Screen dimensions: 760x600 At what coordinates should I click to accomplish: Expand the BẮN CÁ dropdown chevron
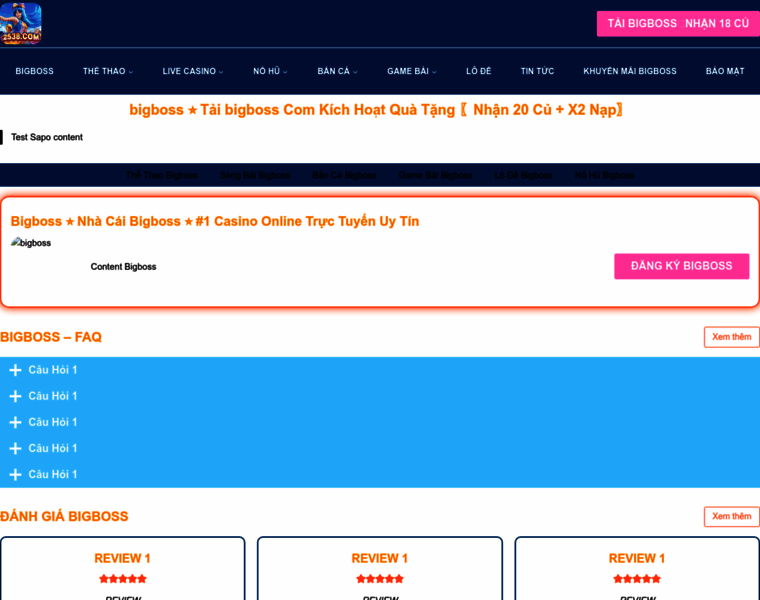click(x=355, y=72)
